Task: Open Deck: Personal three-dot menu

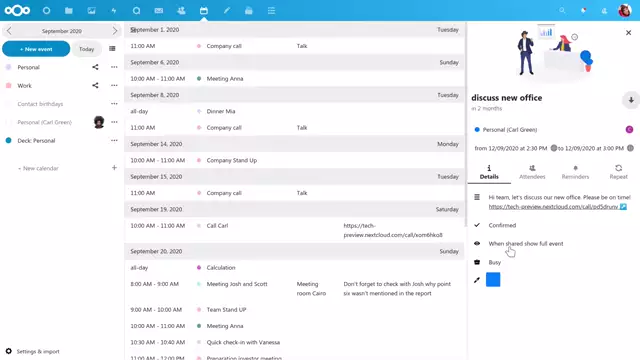Action: [x=114, y=140]
